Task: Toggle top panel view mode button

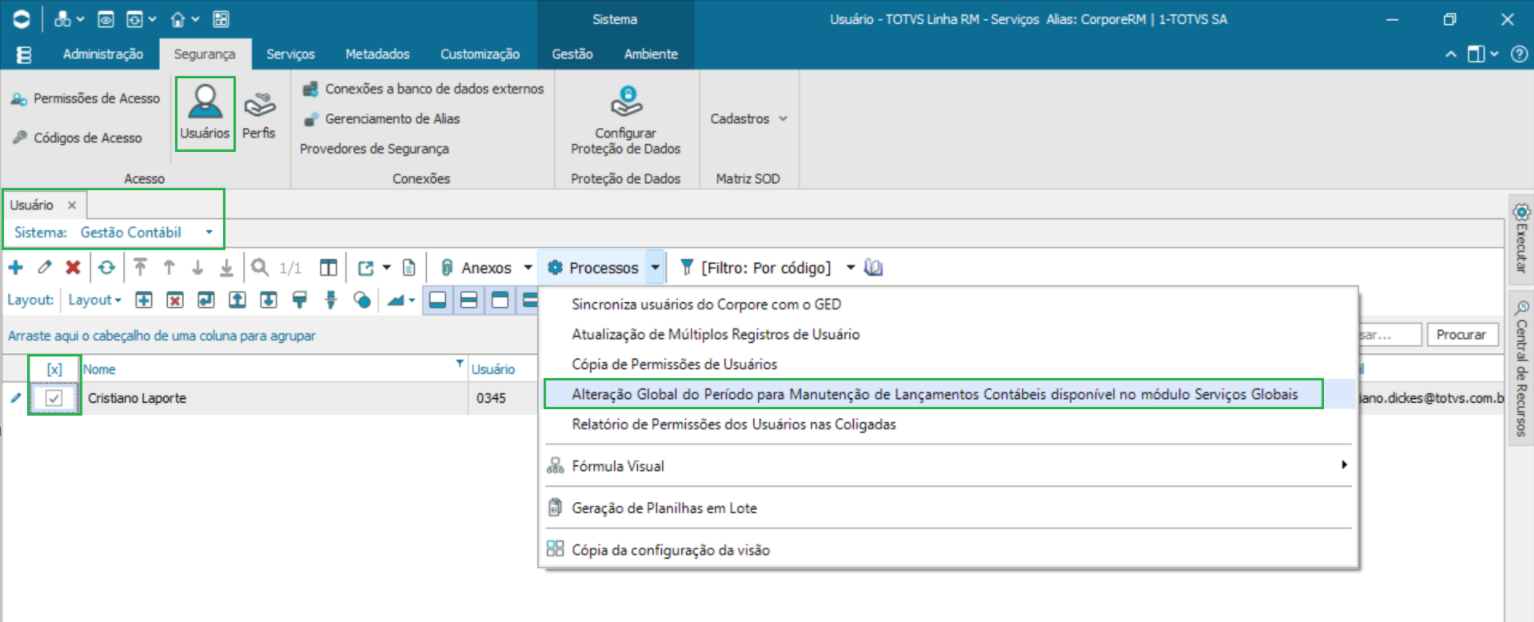Action: click(x=499, y=299)
